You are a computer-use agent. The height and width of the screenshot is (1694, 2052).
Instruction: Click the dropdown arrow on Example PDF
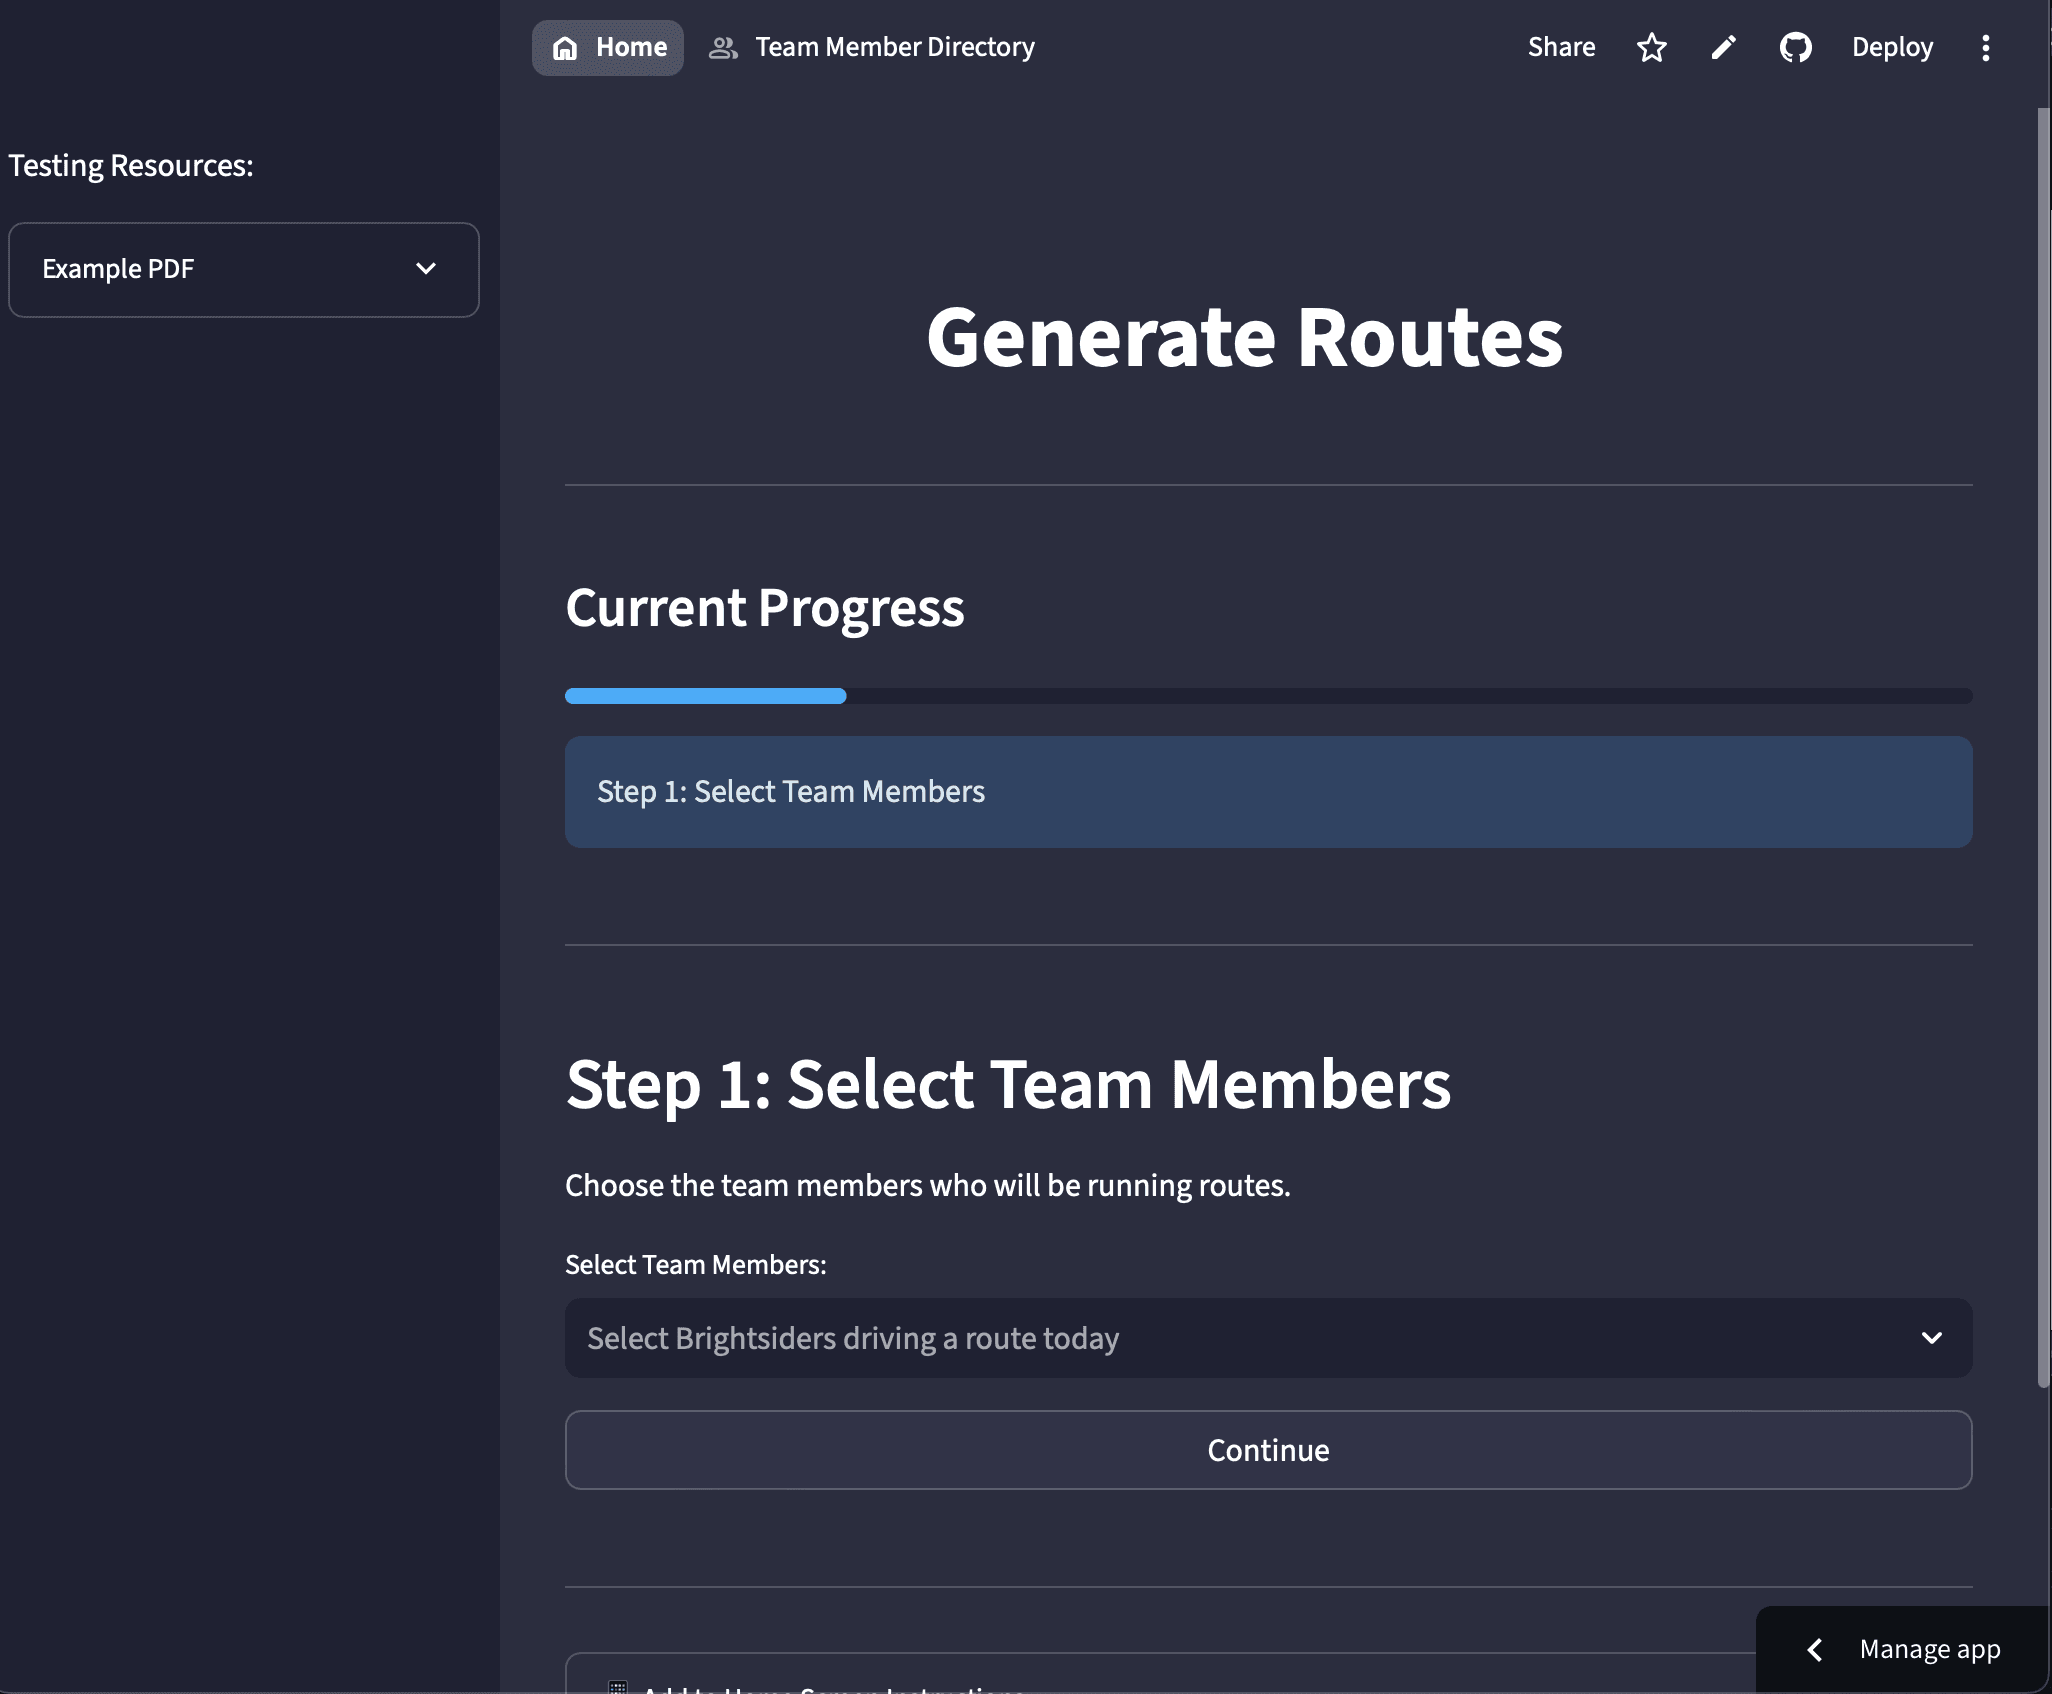[x=426, y=269]
